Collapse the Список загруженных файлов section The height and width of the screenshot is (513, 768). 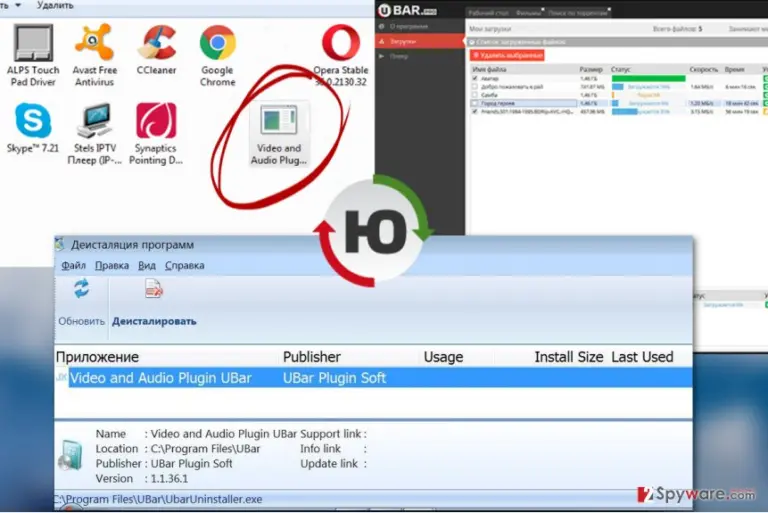(x=472, y=42)
